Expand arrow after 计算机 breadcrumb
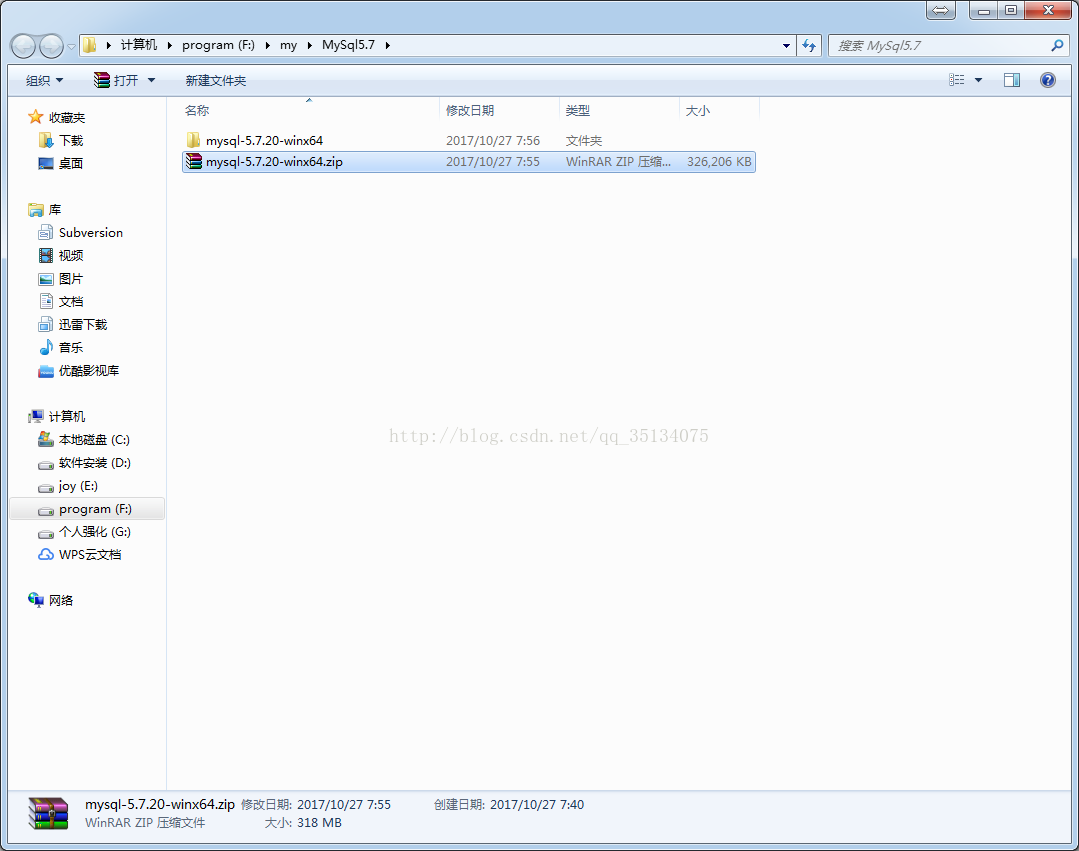 [169, 45]
